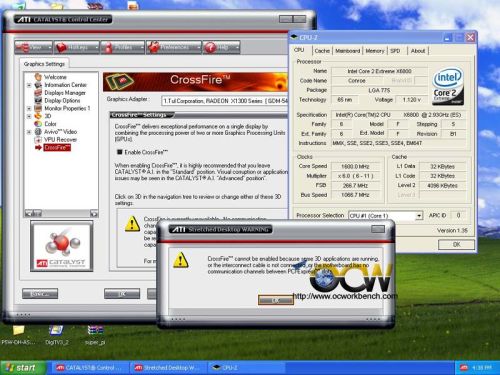Screen dimensions: 500x375
Task: Switch to CATALYST Control taskbar button
Action: pyautogui.click(x=89, y=368)
